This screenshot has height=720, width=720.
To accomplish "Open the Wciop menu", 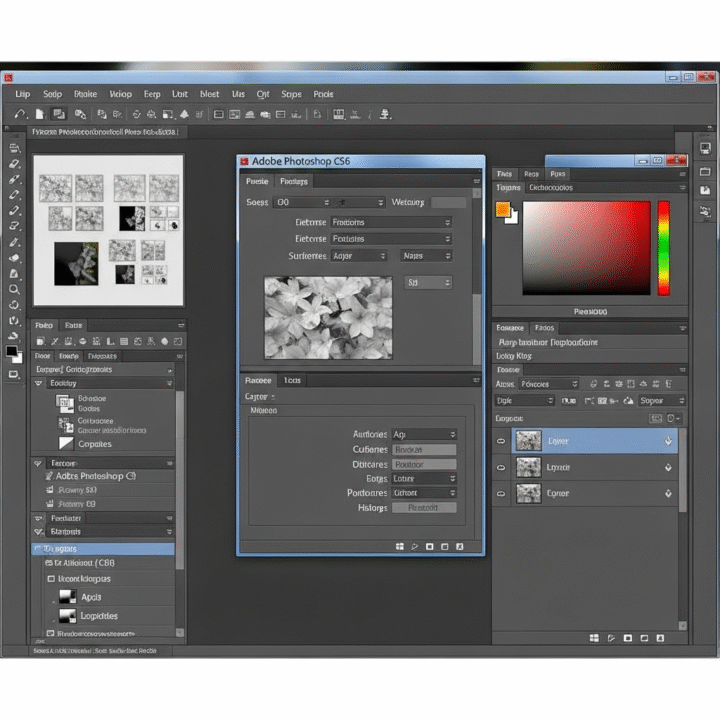I will 120,94.
